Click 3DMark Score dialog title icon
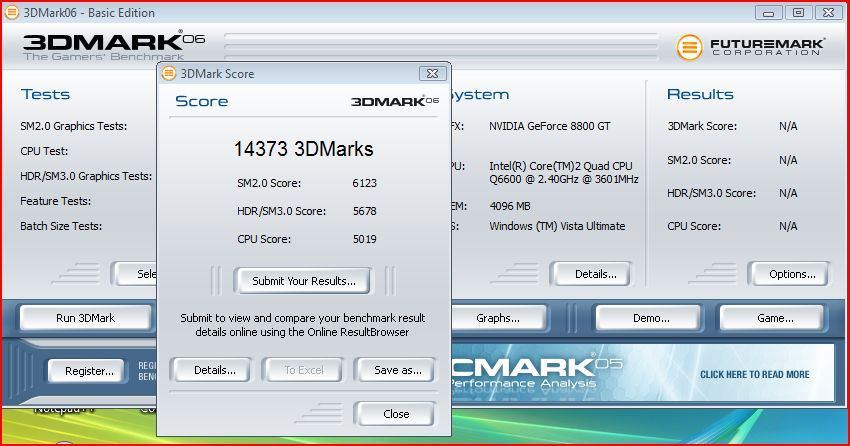This screenshot has width=850, height=446. click(x=169, y=73)
